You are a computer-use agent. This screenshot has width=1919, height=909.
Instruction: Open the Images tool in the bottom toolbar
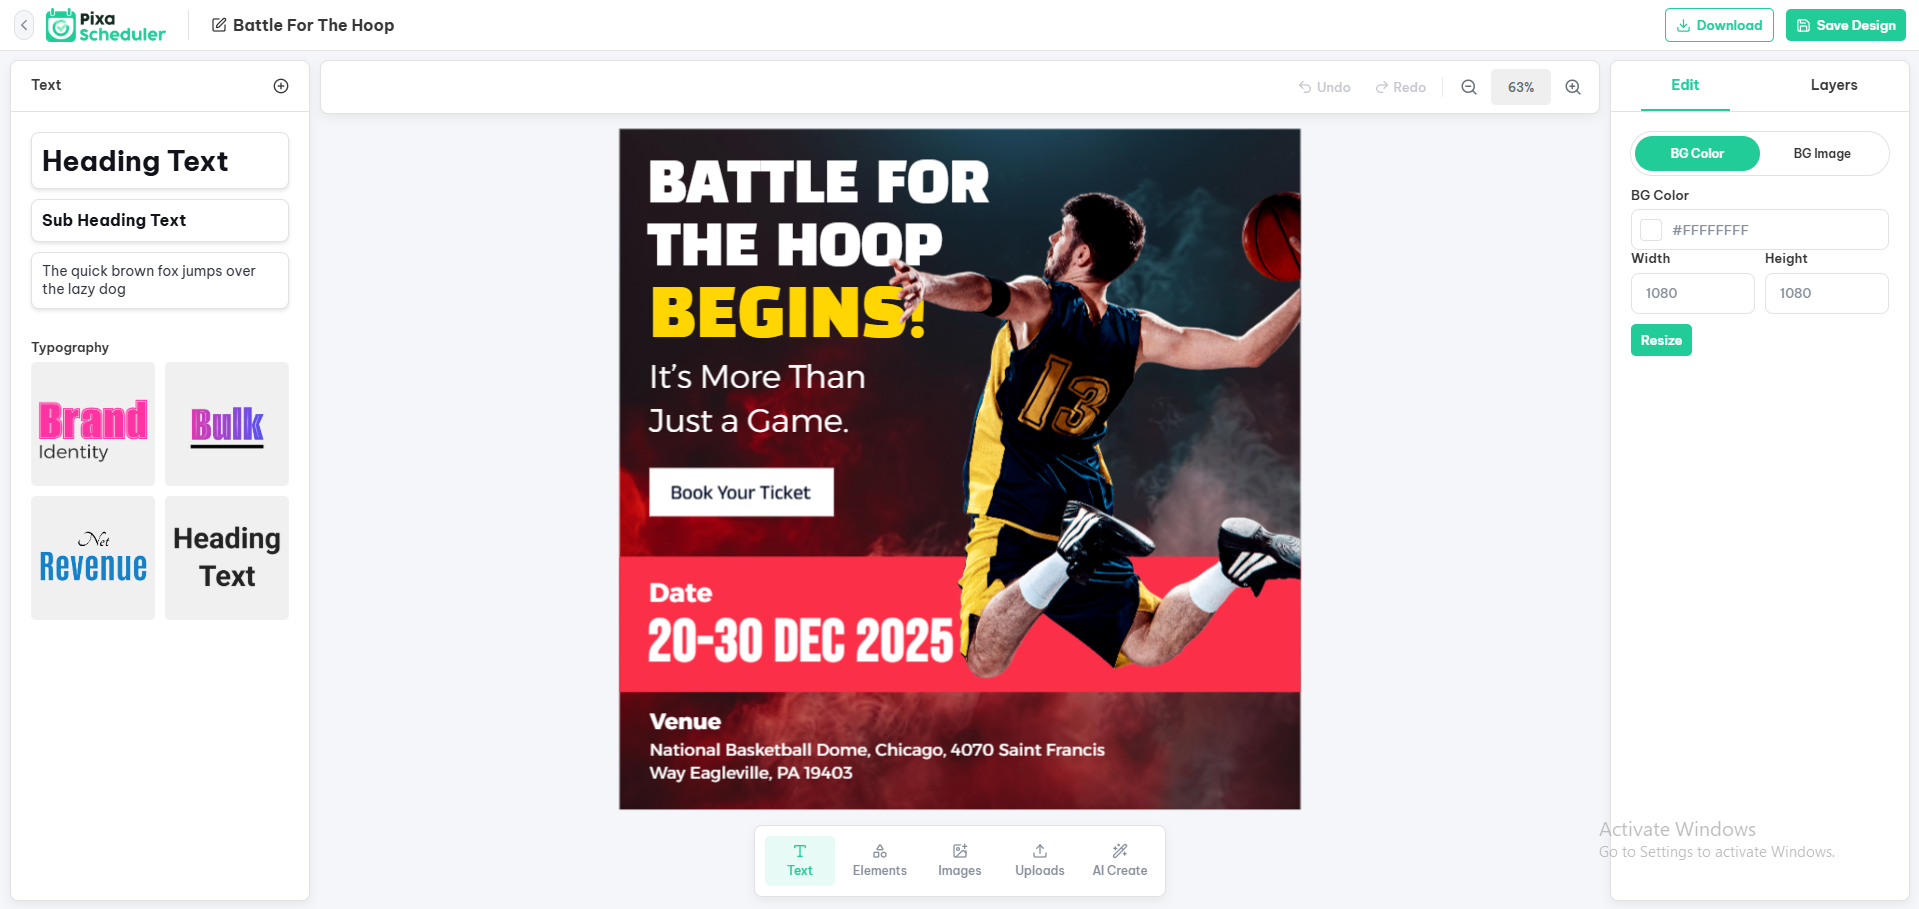[960, 860]
